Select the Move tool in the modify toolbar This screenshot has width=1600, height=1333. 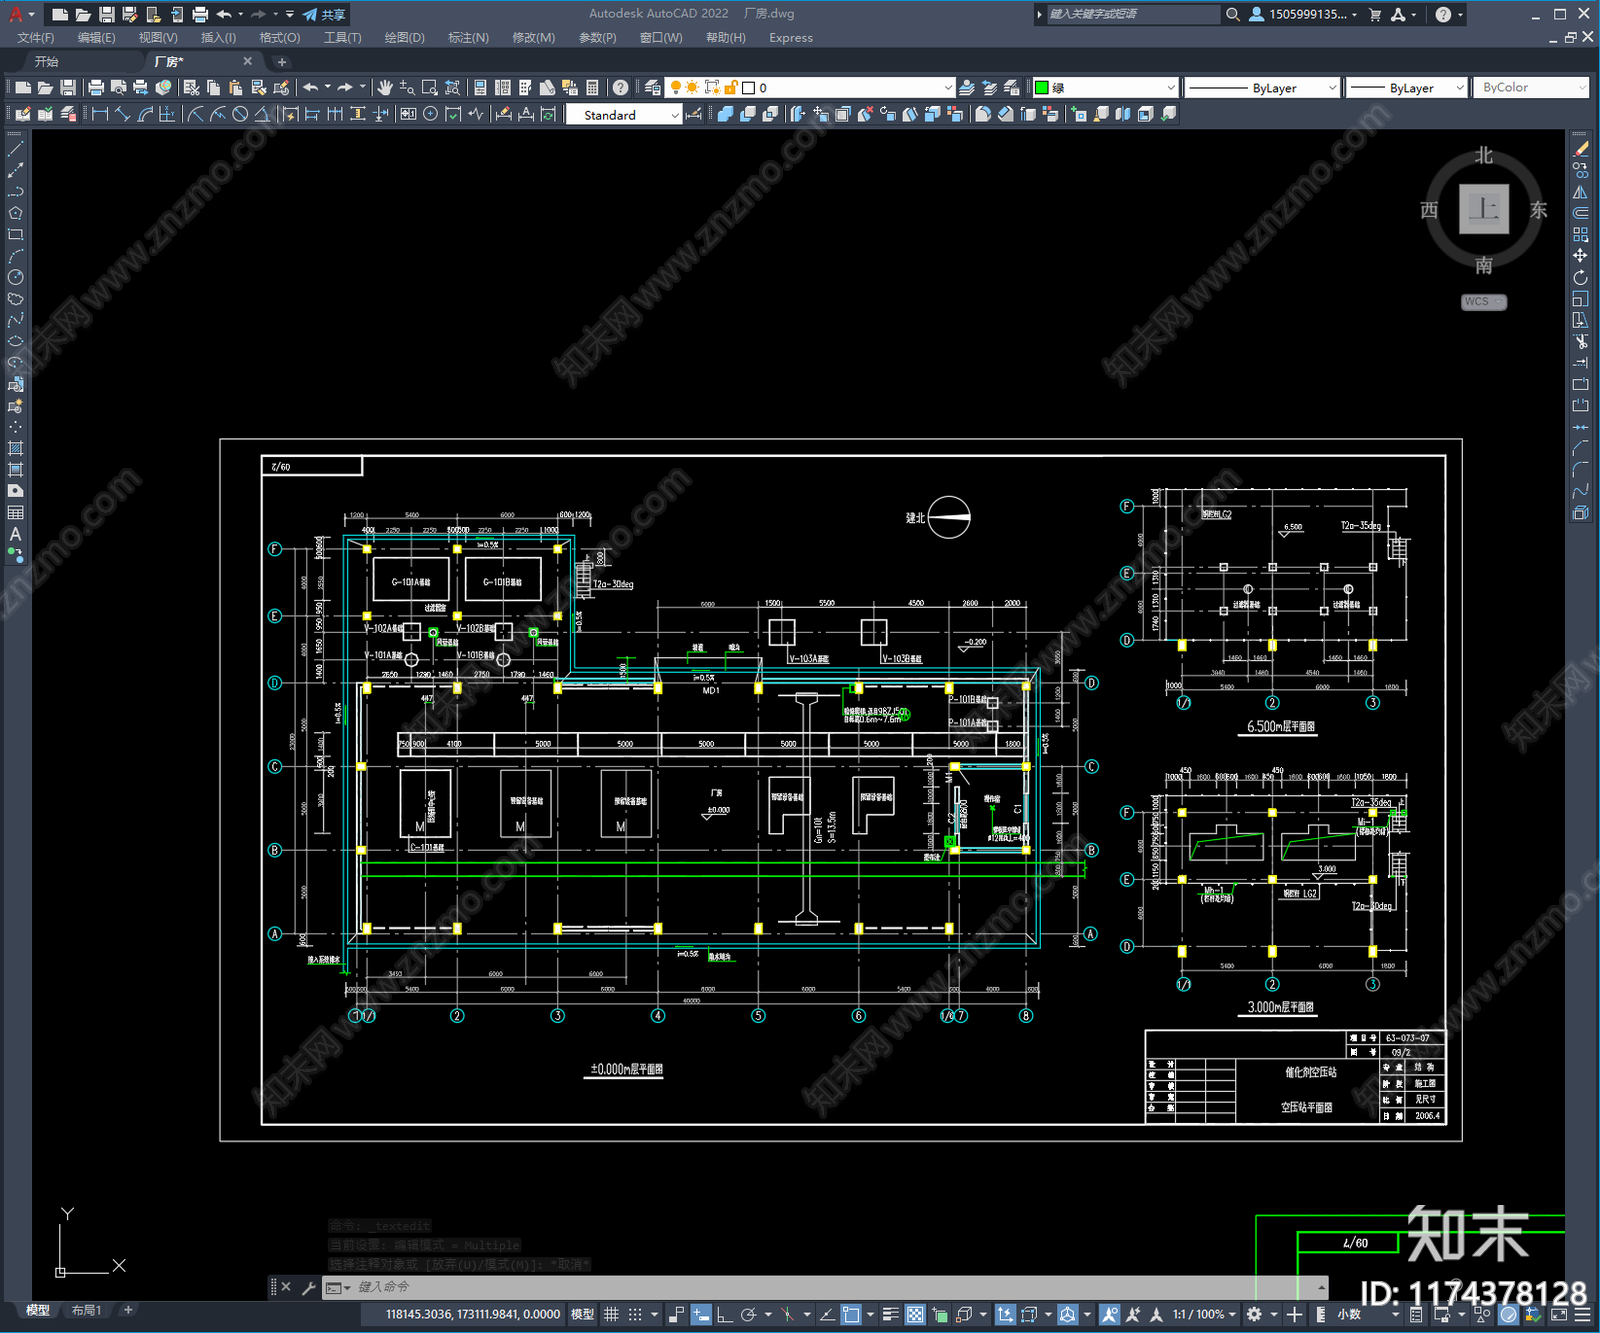(1580, 256)
